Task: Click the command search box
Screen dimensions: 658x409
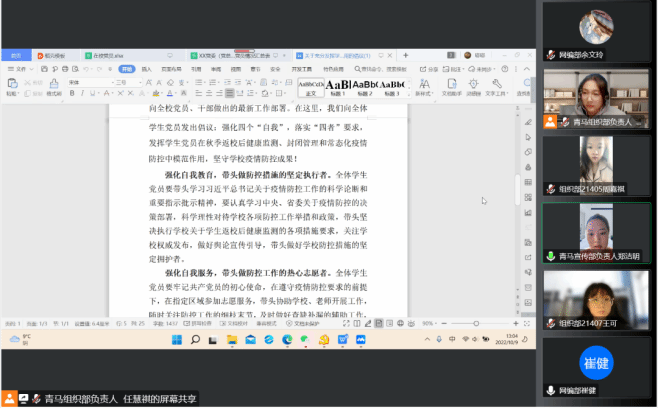Action: [381, 69]
